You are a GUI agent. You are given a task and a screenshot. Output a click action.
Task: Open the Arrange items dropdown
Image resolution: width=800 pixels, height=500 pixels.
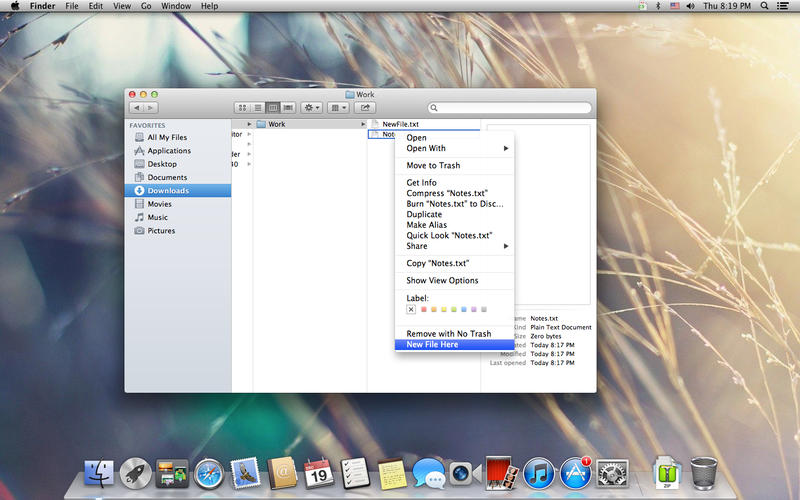(x=338, y=108)
